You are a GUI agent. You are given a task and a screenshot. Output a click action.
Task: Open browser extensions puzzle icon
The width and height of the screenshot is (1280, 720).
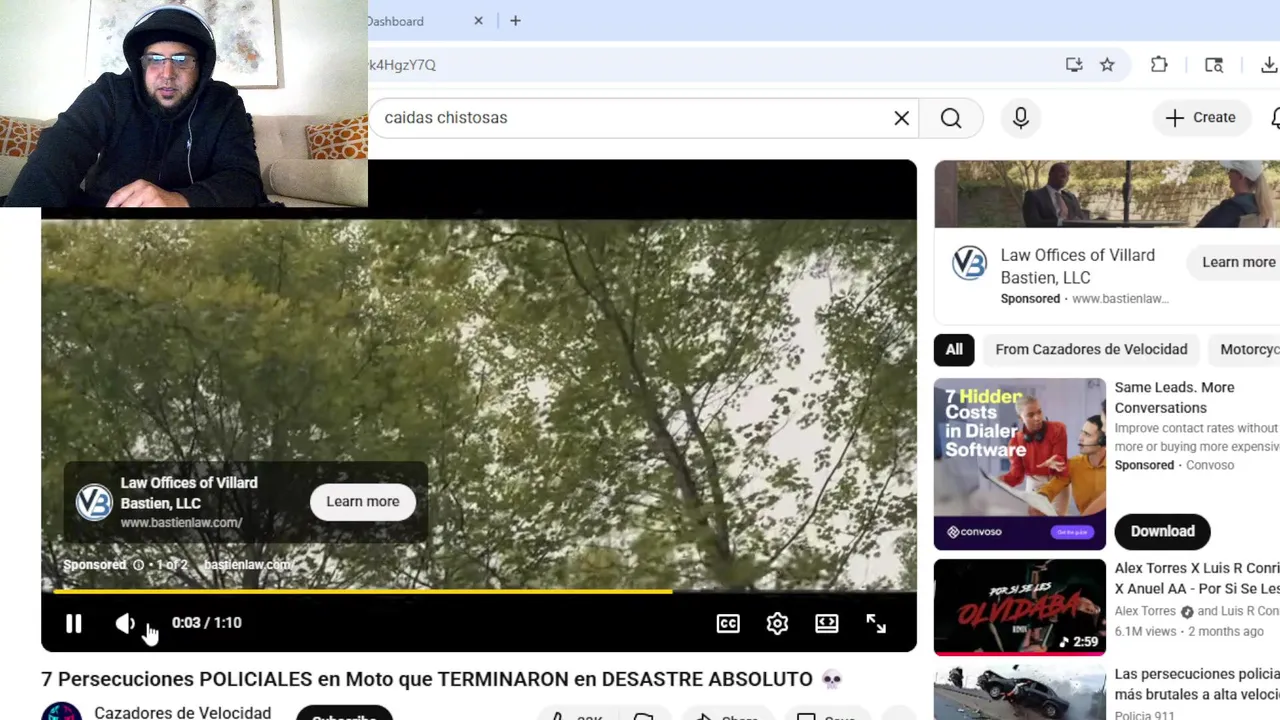click(x=1159, y=65)
